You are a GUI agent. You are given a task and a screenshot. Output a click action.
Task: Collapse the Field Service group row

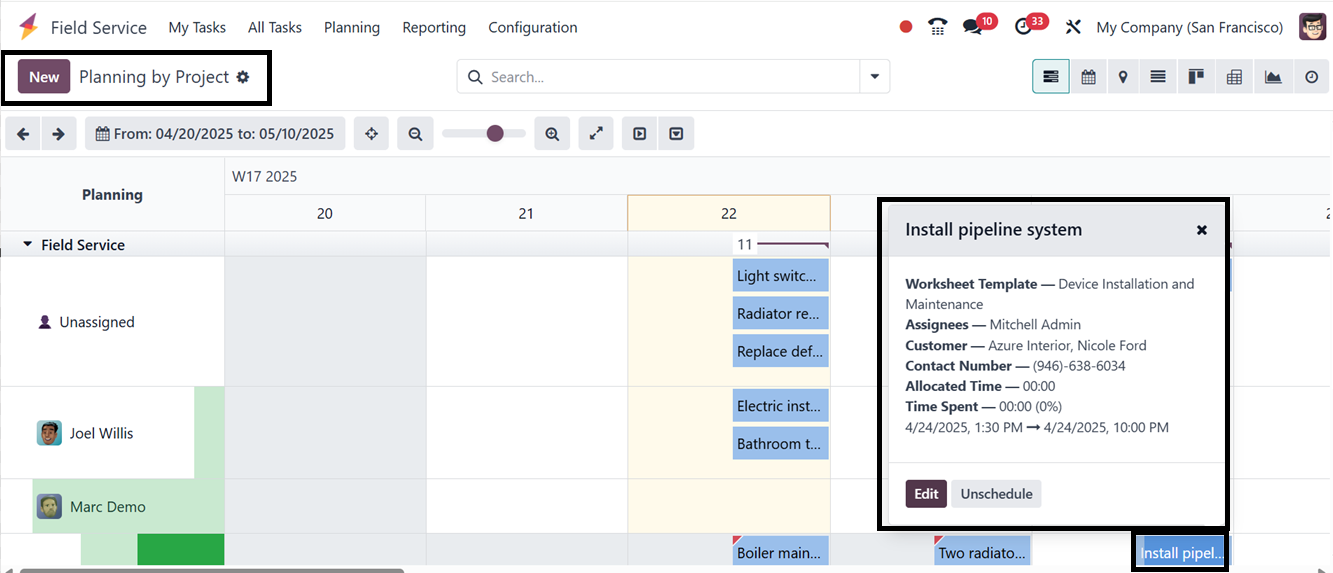coord(28,244)
